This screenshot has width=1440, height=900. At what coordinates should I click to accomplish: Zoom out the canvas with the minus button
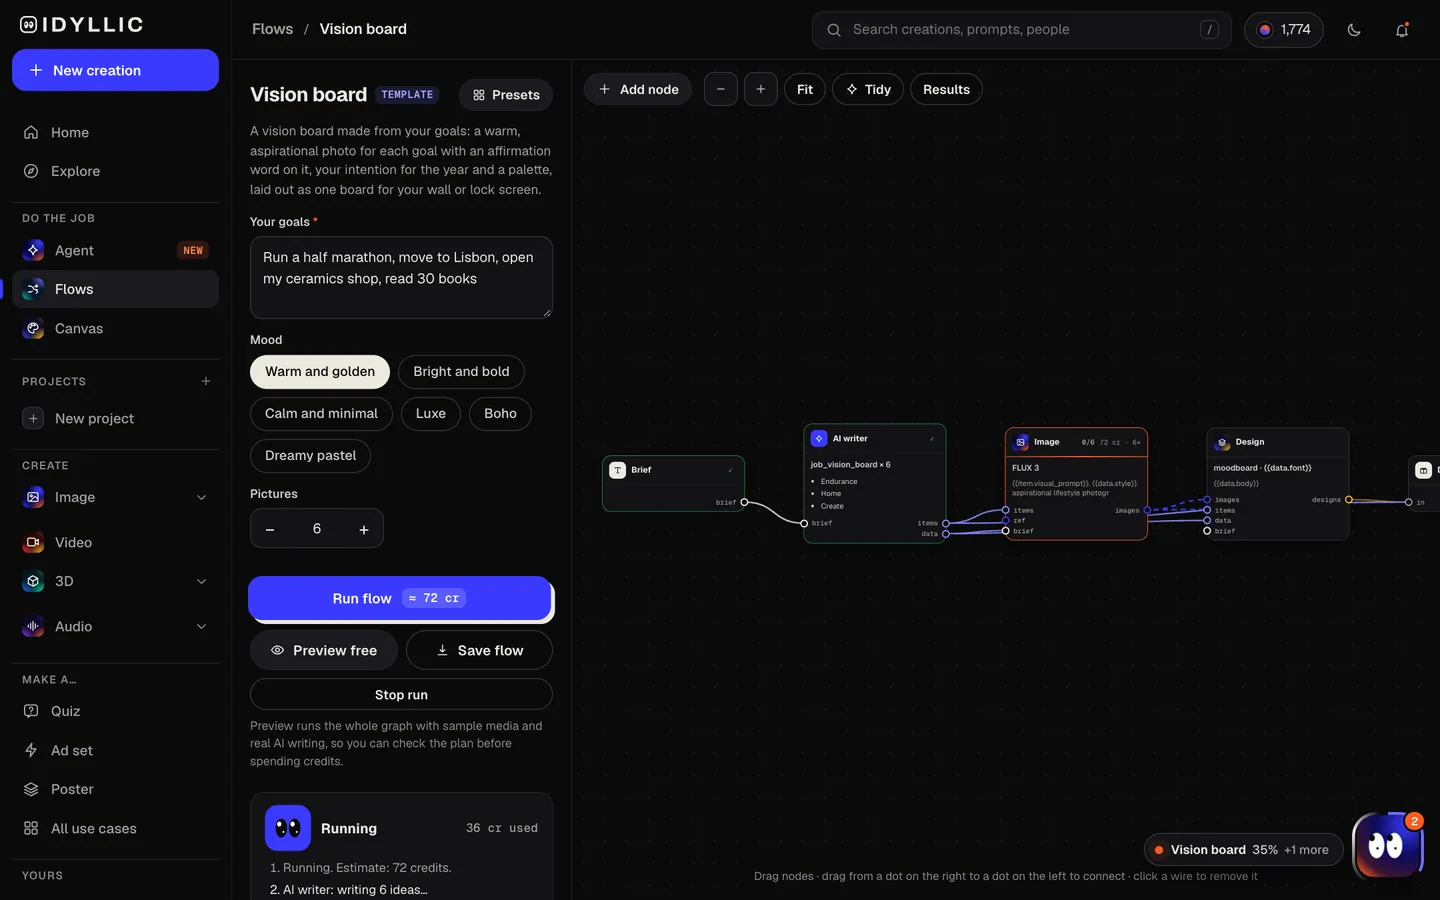[721, 89]
